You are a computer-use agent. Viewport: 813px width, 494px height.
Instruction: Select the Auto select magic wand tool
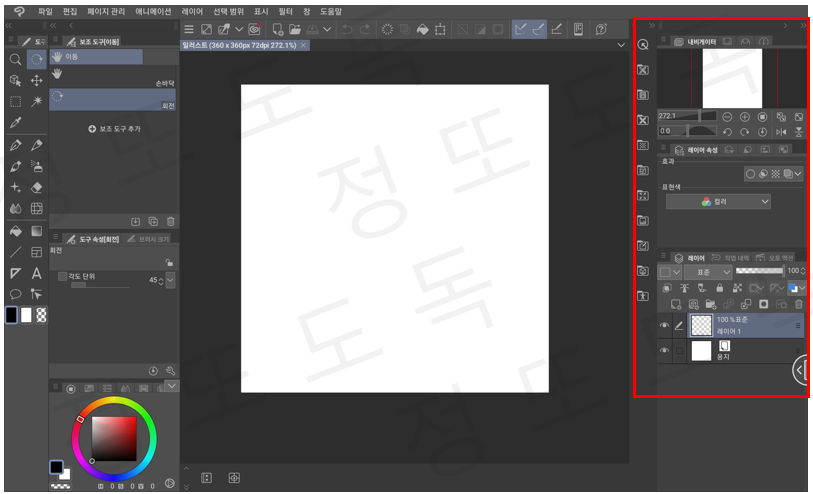pos(37,102)
